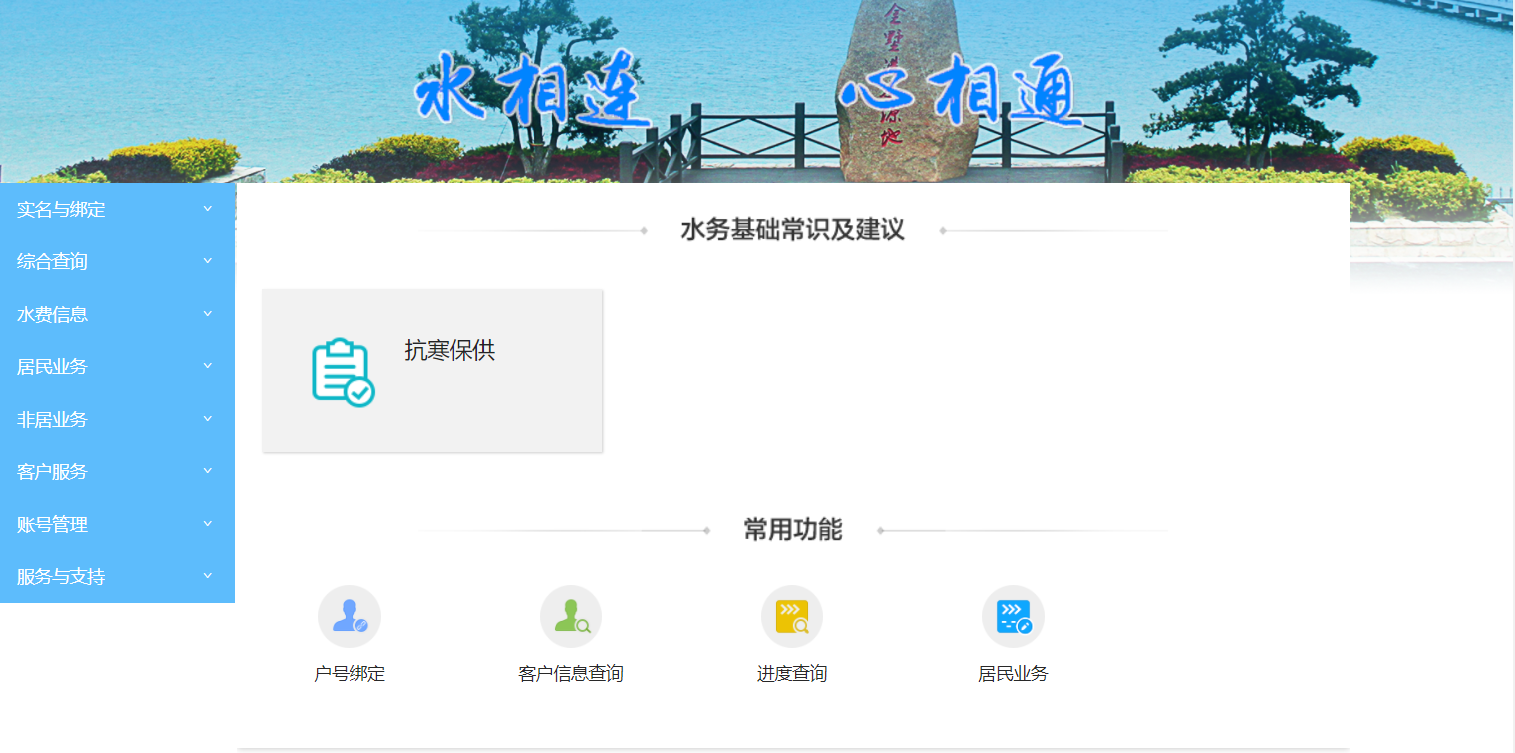Expand the 水费信息 chevron arrow

tap(208, 314)
